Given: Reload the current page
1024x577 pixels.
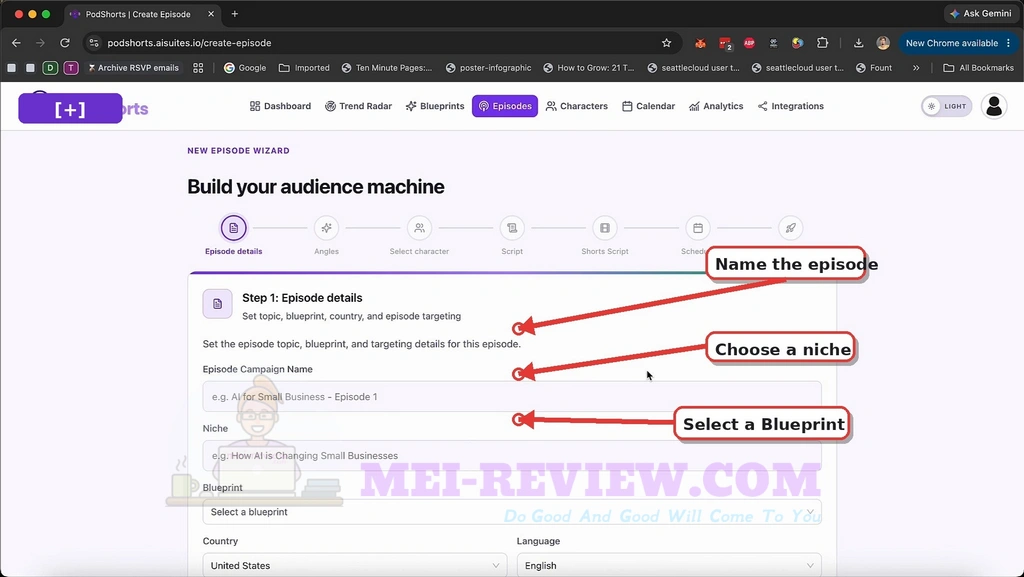Looking at the screenshot, I should point(65,43).
